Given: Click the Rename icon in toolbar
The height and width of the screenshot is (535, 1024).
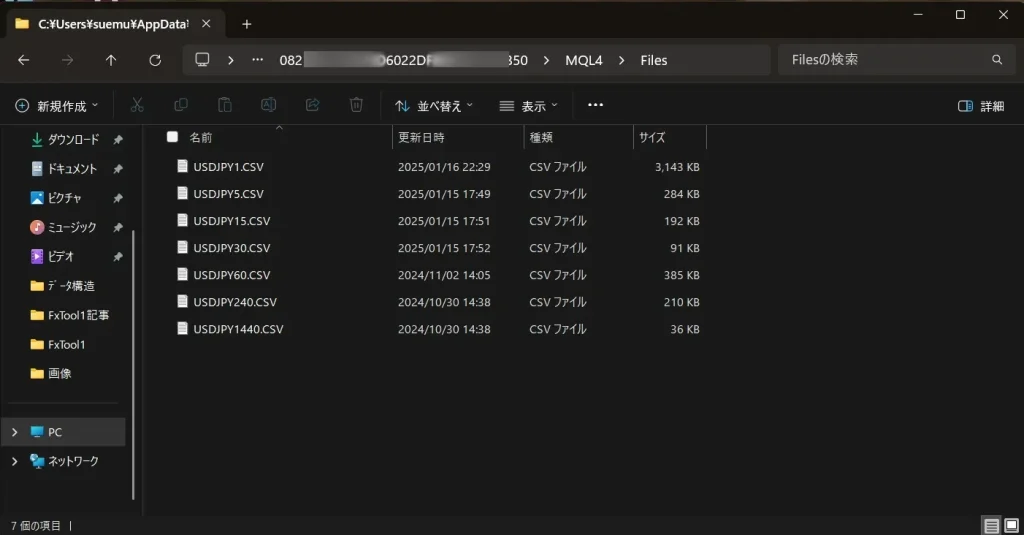Looking at the screenshot, I should [268, 105].
